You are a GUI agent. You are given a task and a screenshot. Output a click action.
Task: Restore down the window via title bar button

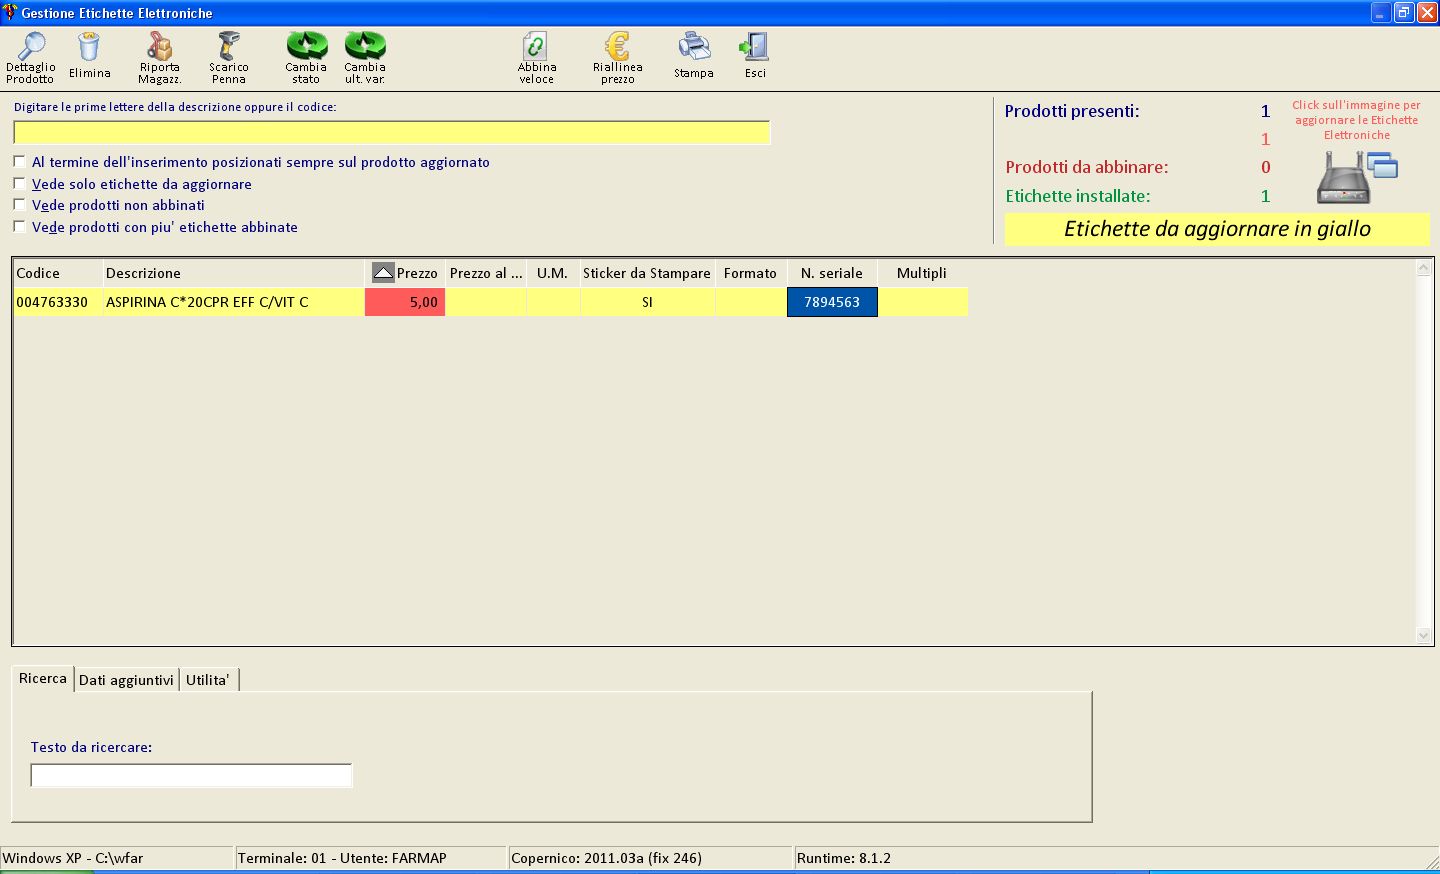pos(1404,12)
